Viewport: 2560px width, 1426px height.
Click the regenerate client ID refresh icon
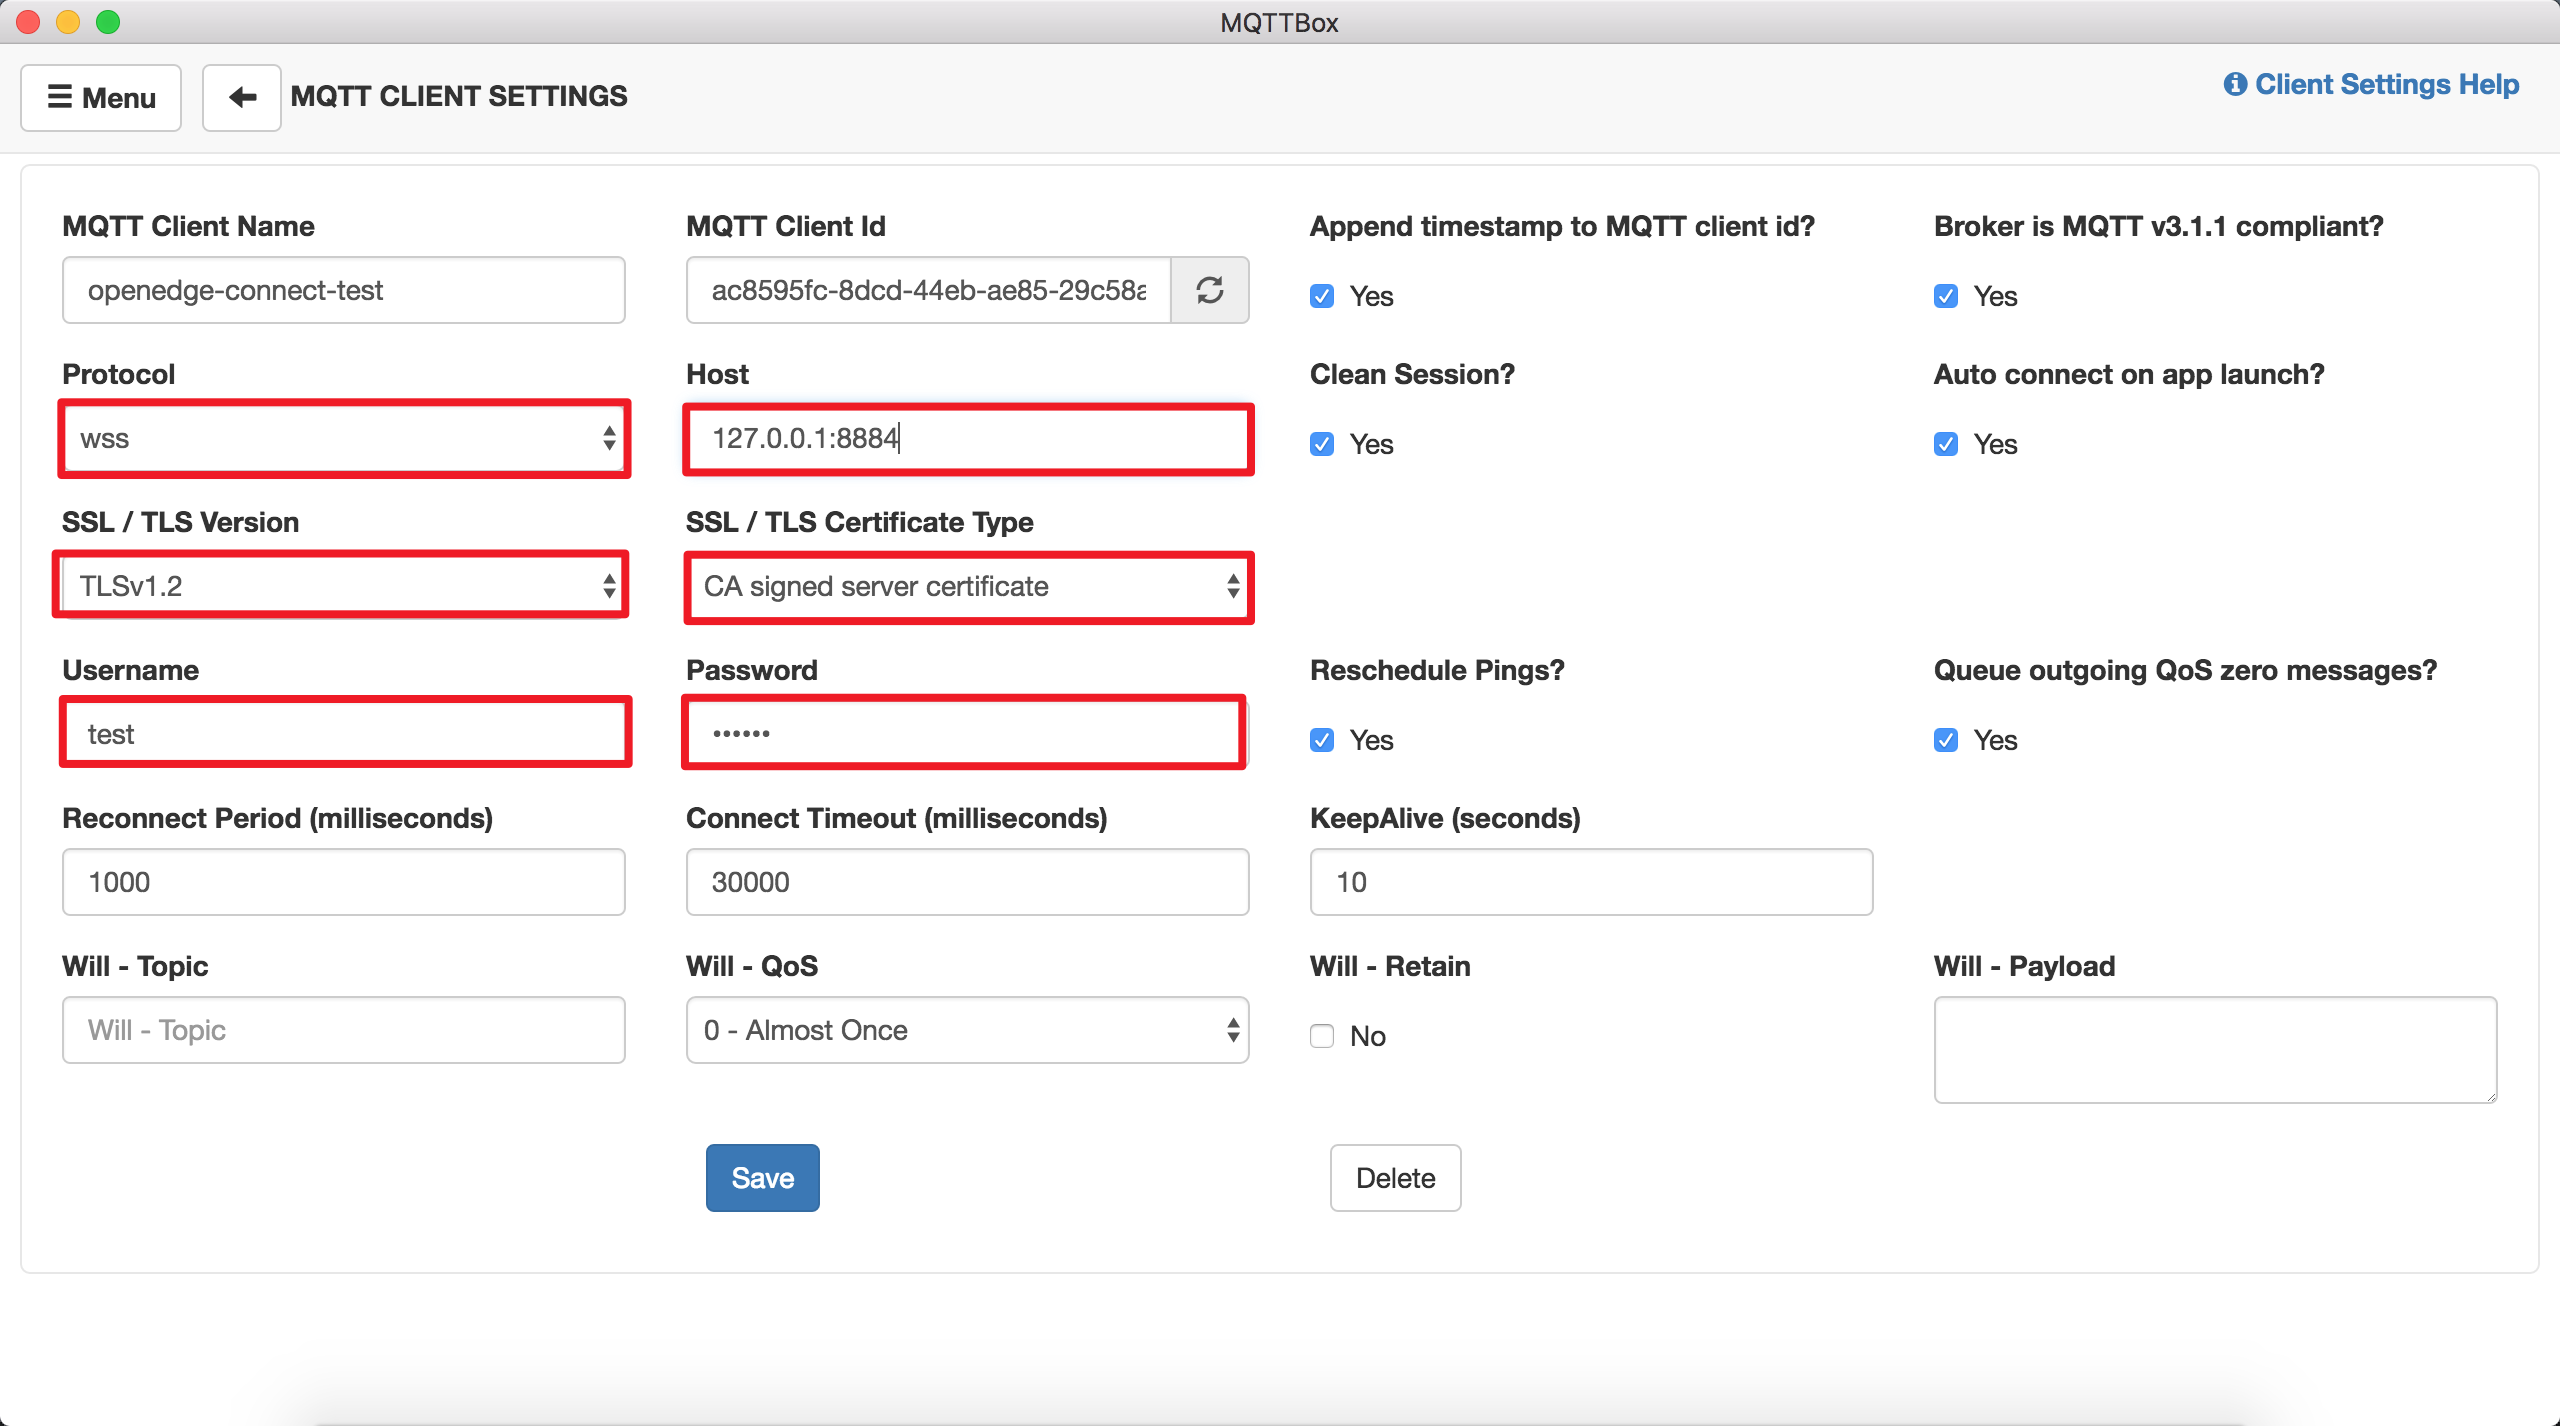[x=1209, y=290]
